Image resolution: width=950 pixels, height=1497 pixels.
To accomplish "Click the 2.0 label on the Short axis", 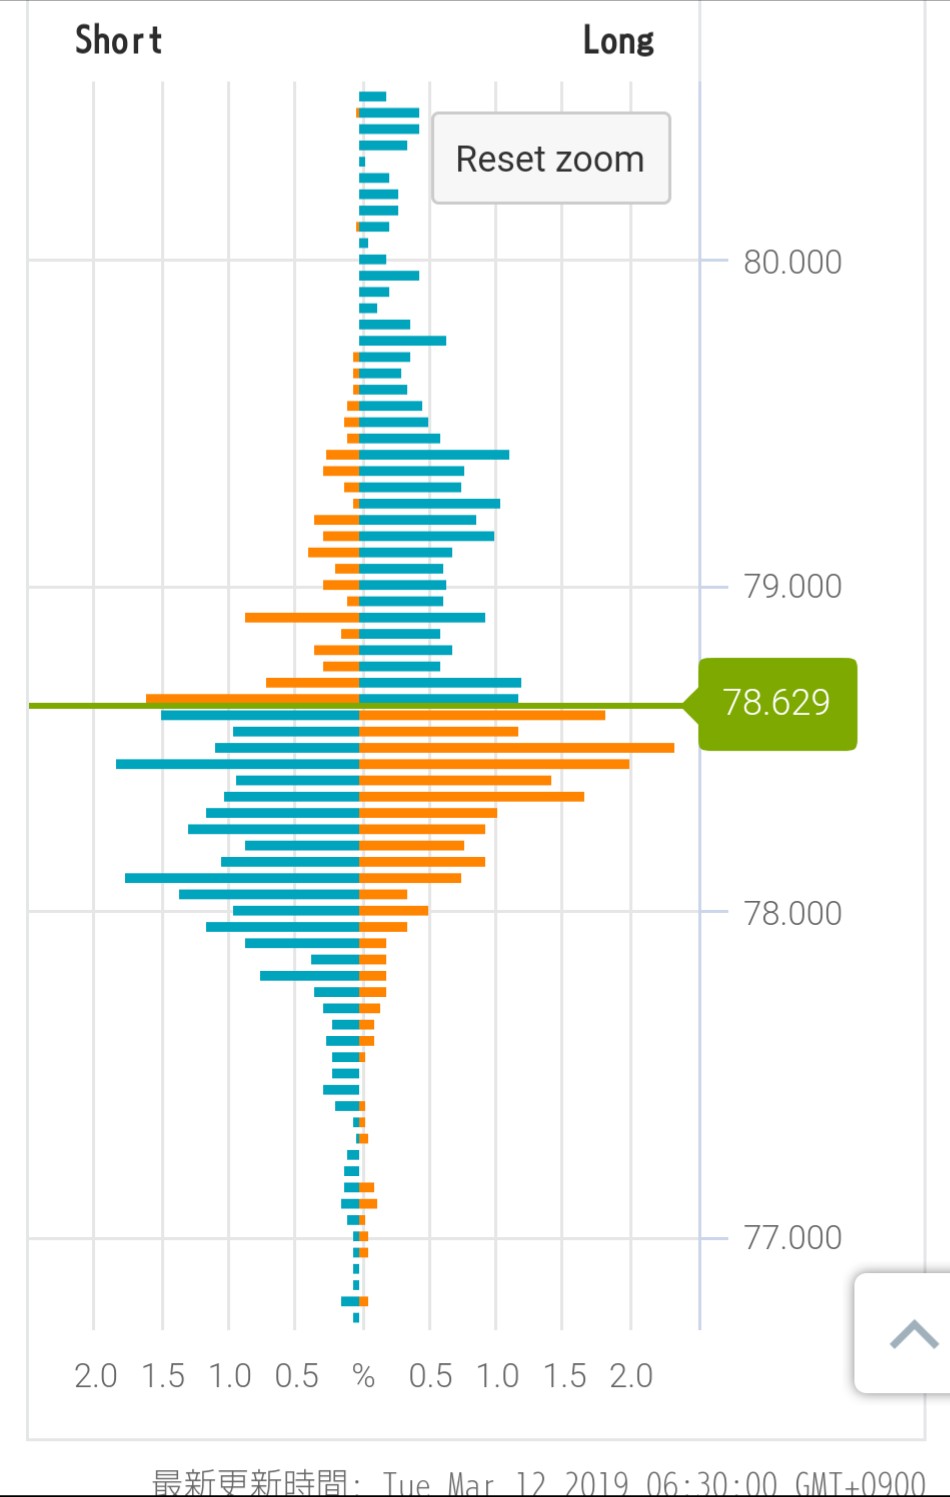I will click(x=95, y=1376).
